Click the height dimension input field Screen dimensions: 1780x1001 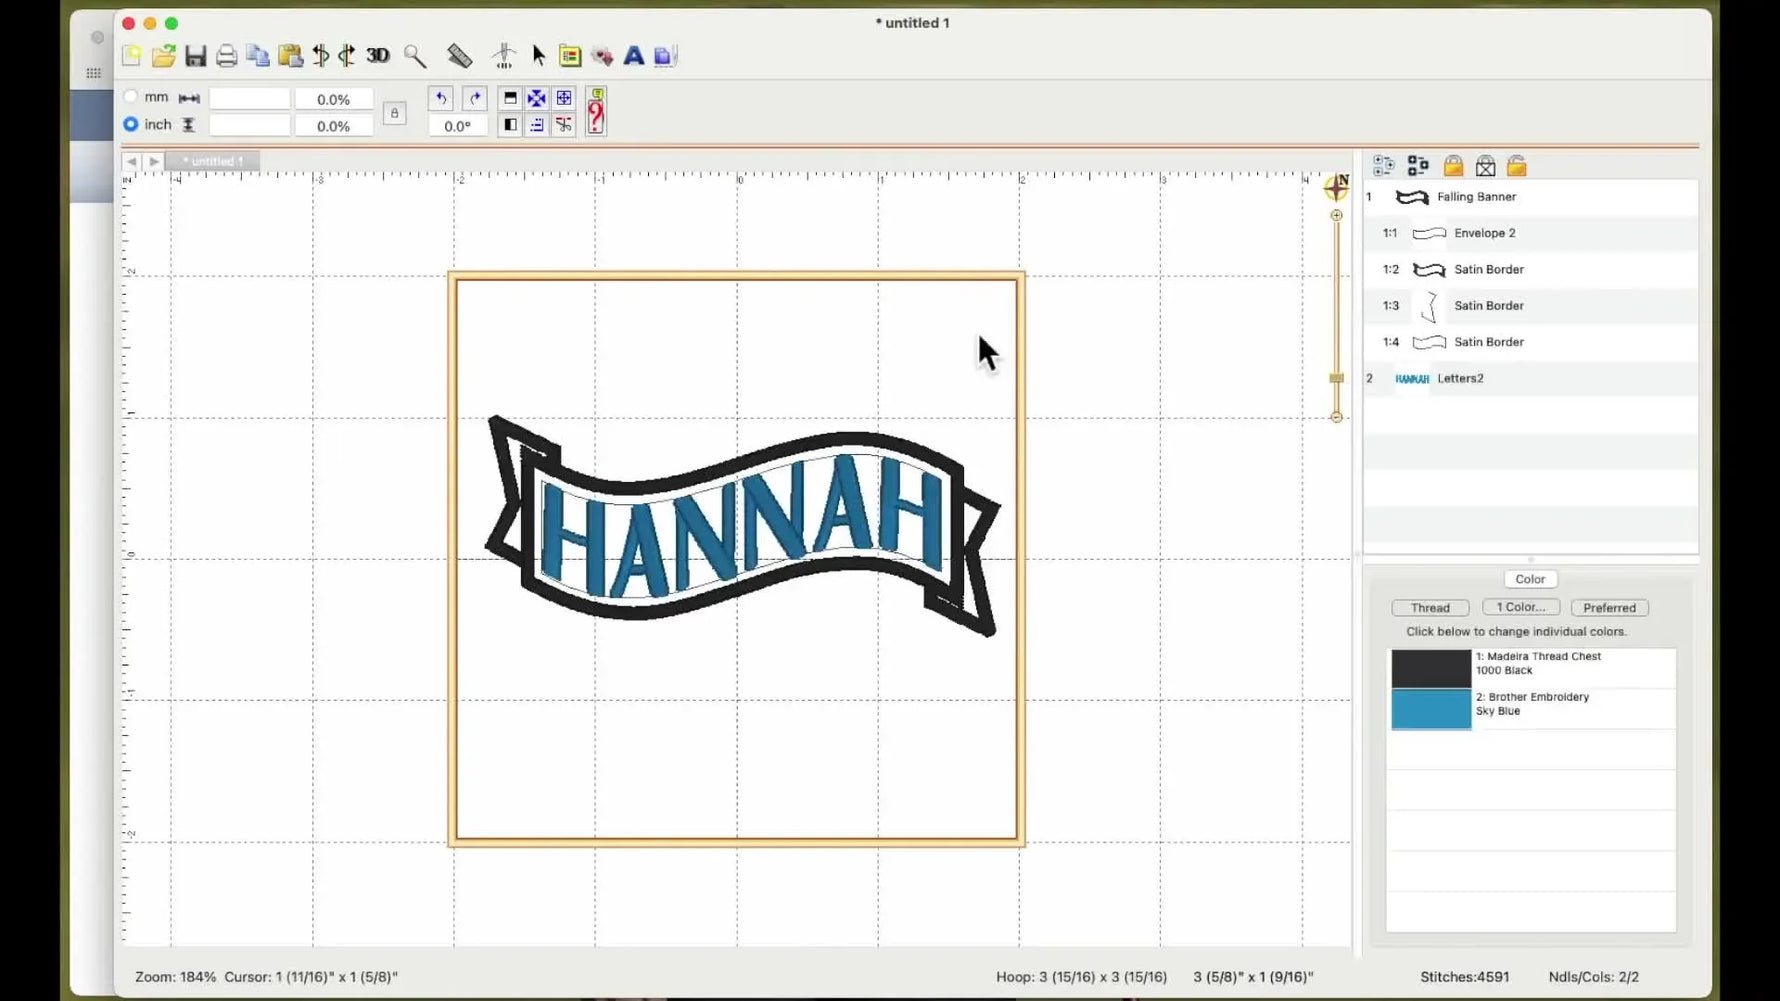click(x=249, y=125)
